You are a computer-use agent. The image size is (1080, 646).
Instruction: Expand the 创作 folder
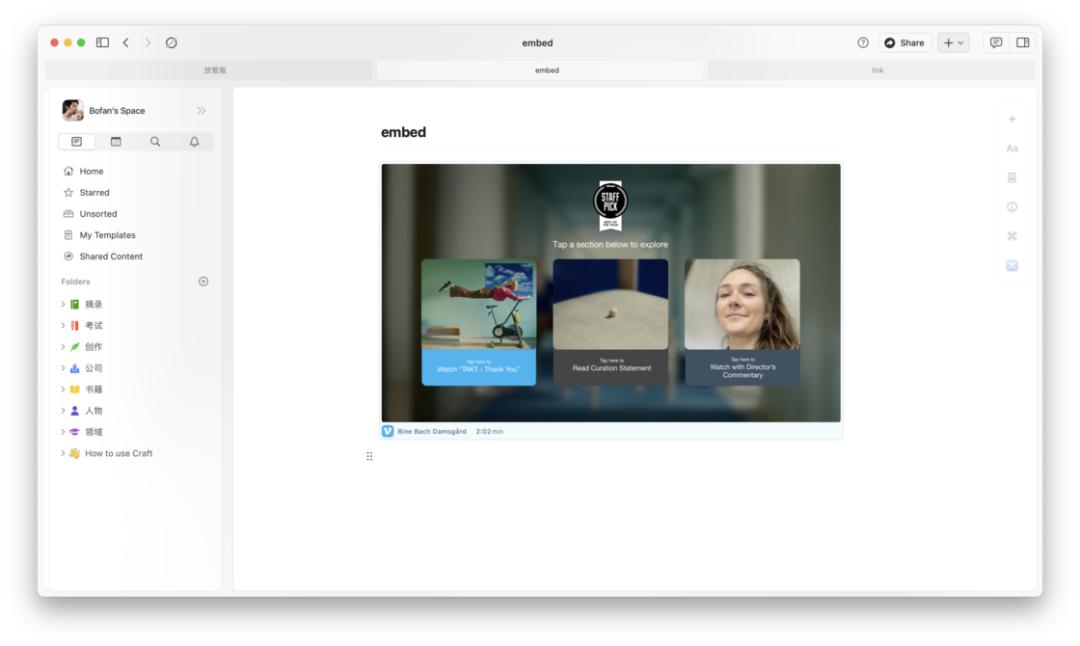pyautogui.click(x=63, y=347)
